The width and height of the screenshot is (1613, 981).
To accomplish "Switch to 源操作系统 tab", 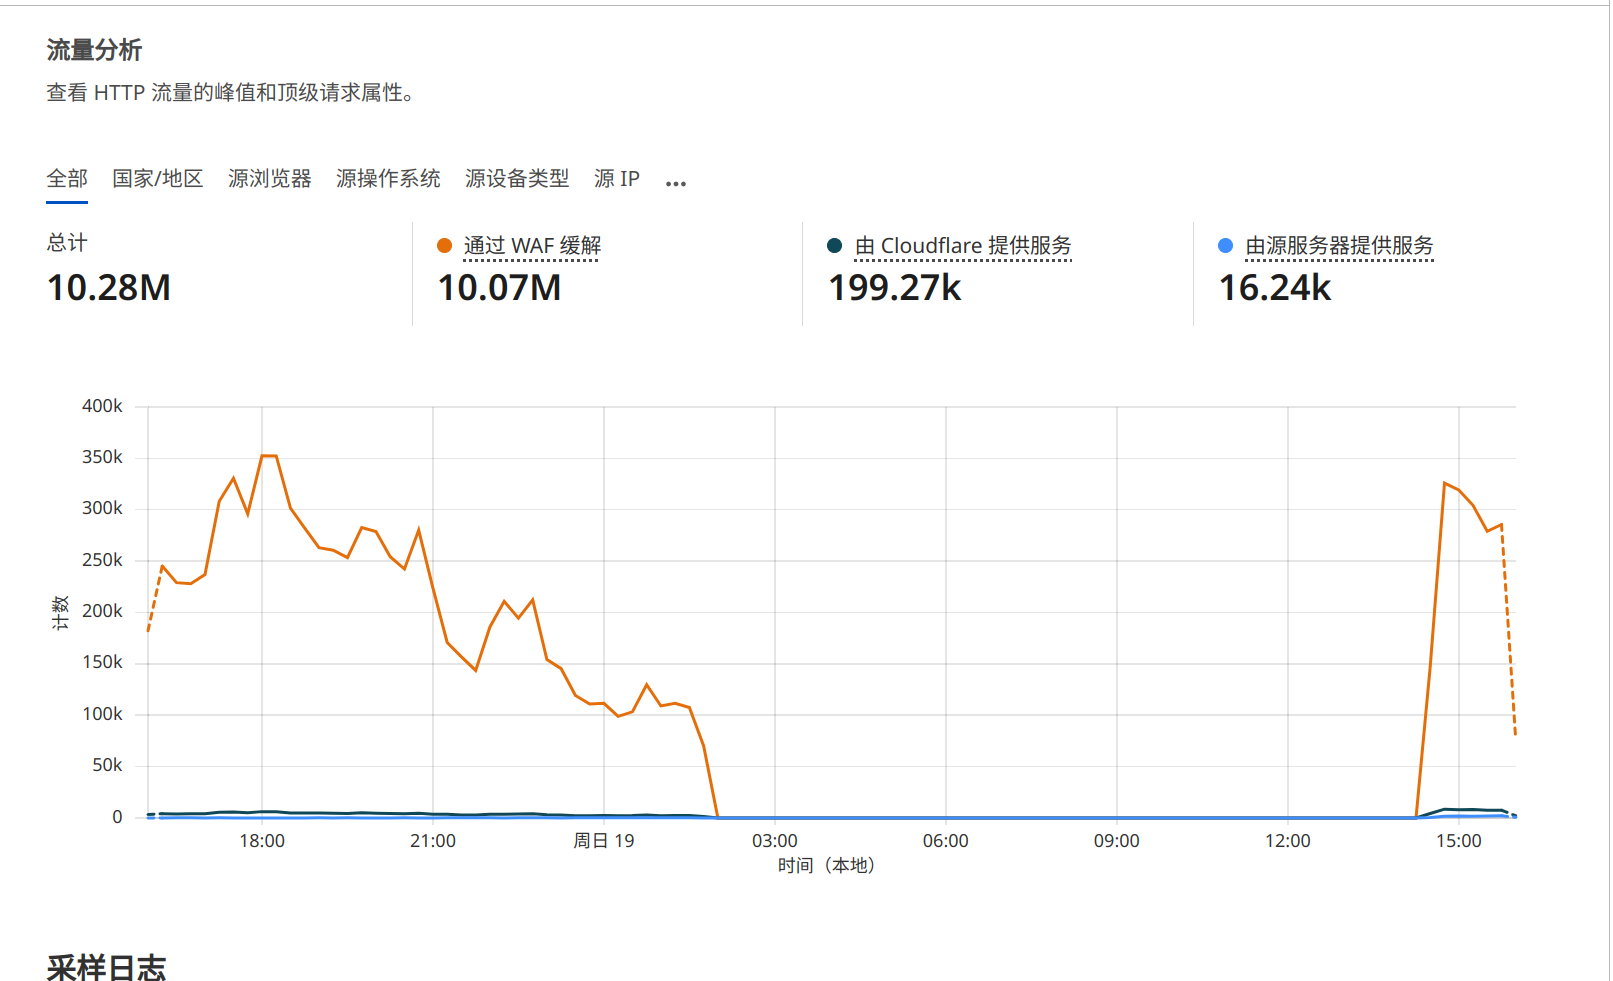I will point(388,179).
